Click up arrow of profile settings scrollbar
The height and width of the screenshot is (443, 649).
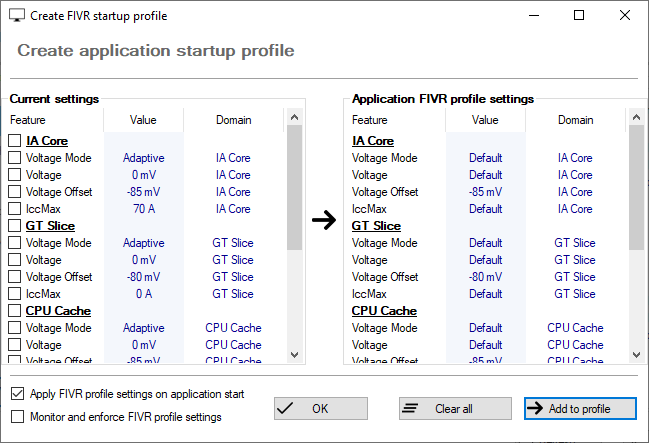(636, 117)
